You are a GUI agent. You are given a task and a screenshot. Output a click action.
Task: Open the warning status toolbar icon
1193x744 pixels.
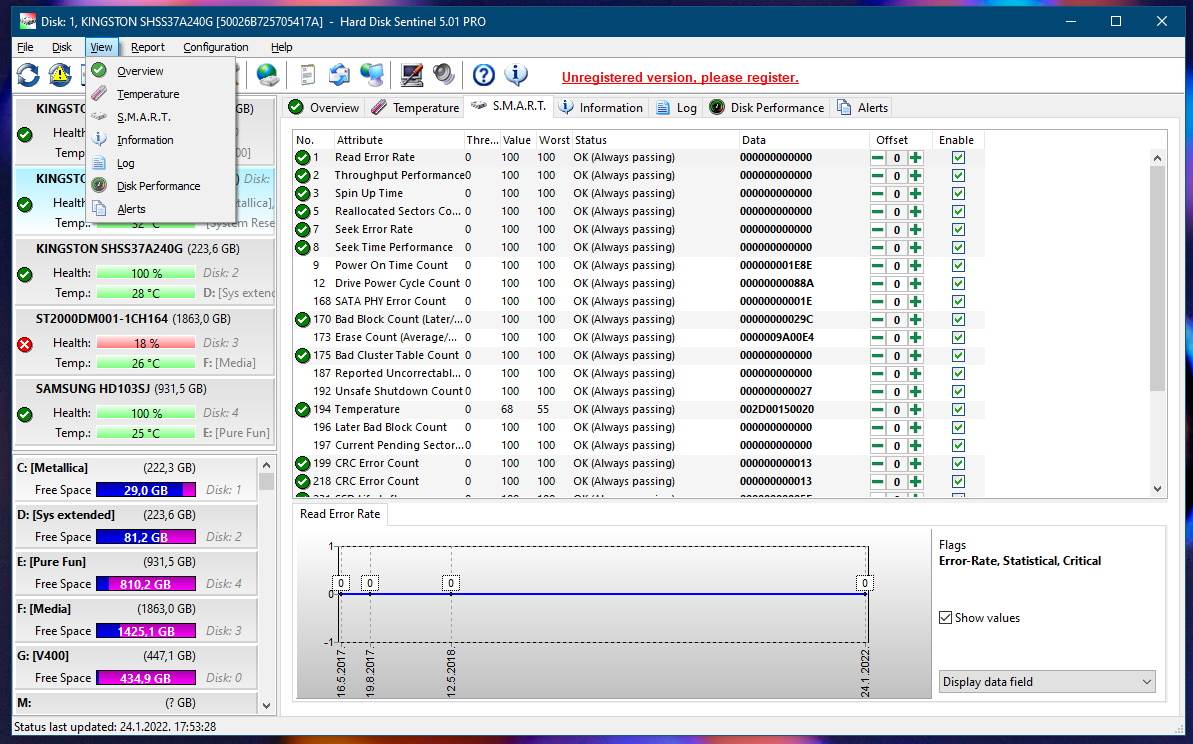coord(59,75)
